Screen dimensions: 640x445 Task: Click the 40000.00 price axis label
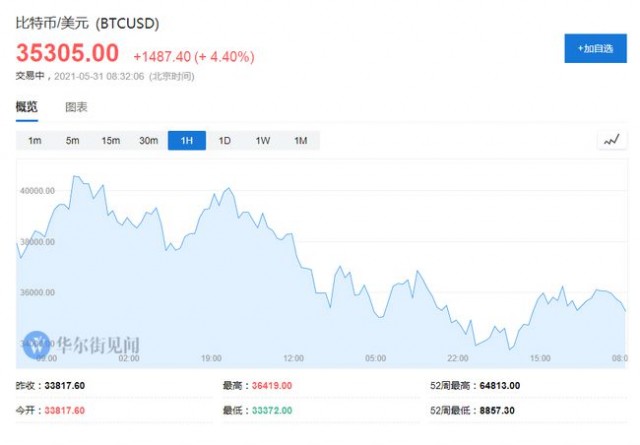click(x=38, y=191)
